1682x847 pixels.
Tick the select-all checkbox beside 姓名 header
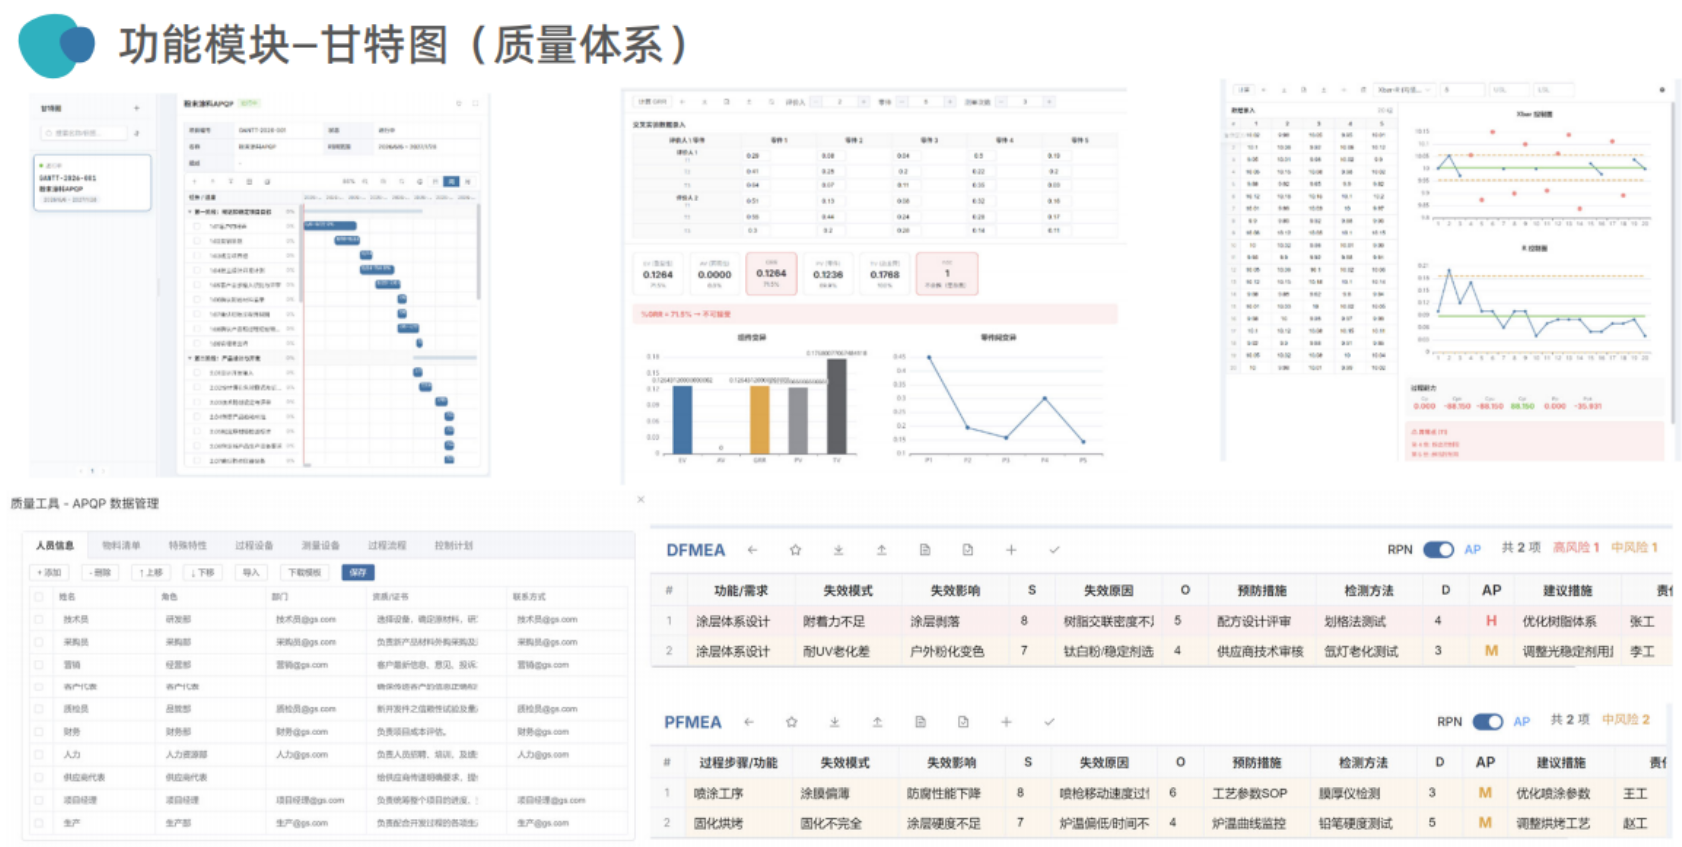(x=39, y=597)
